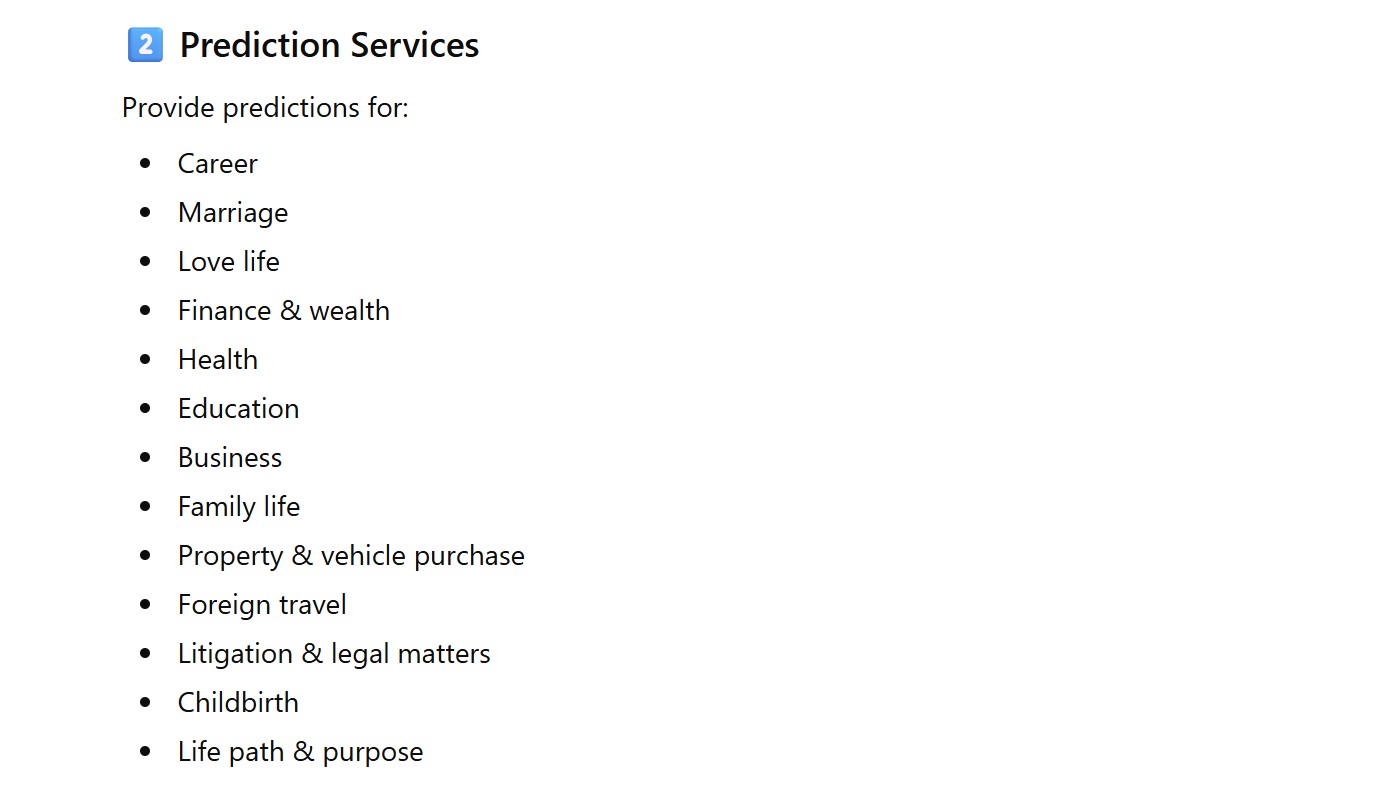The width and height of the screenshot is (1378, 808).
Task: Click the Finance & wealth item
Action: (x=283, y=311)
